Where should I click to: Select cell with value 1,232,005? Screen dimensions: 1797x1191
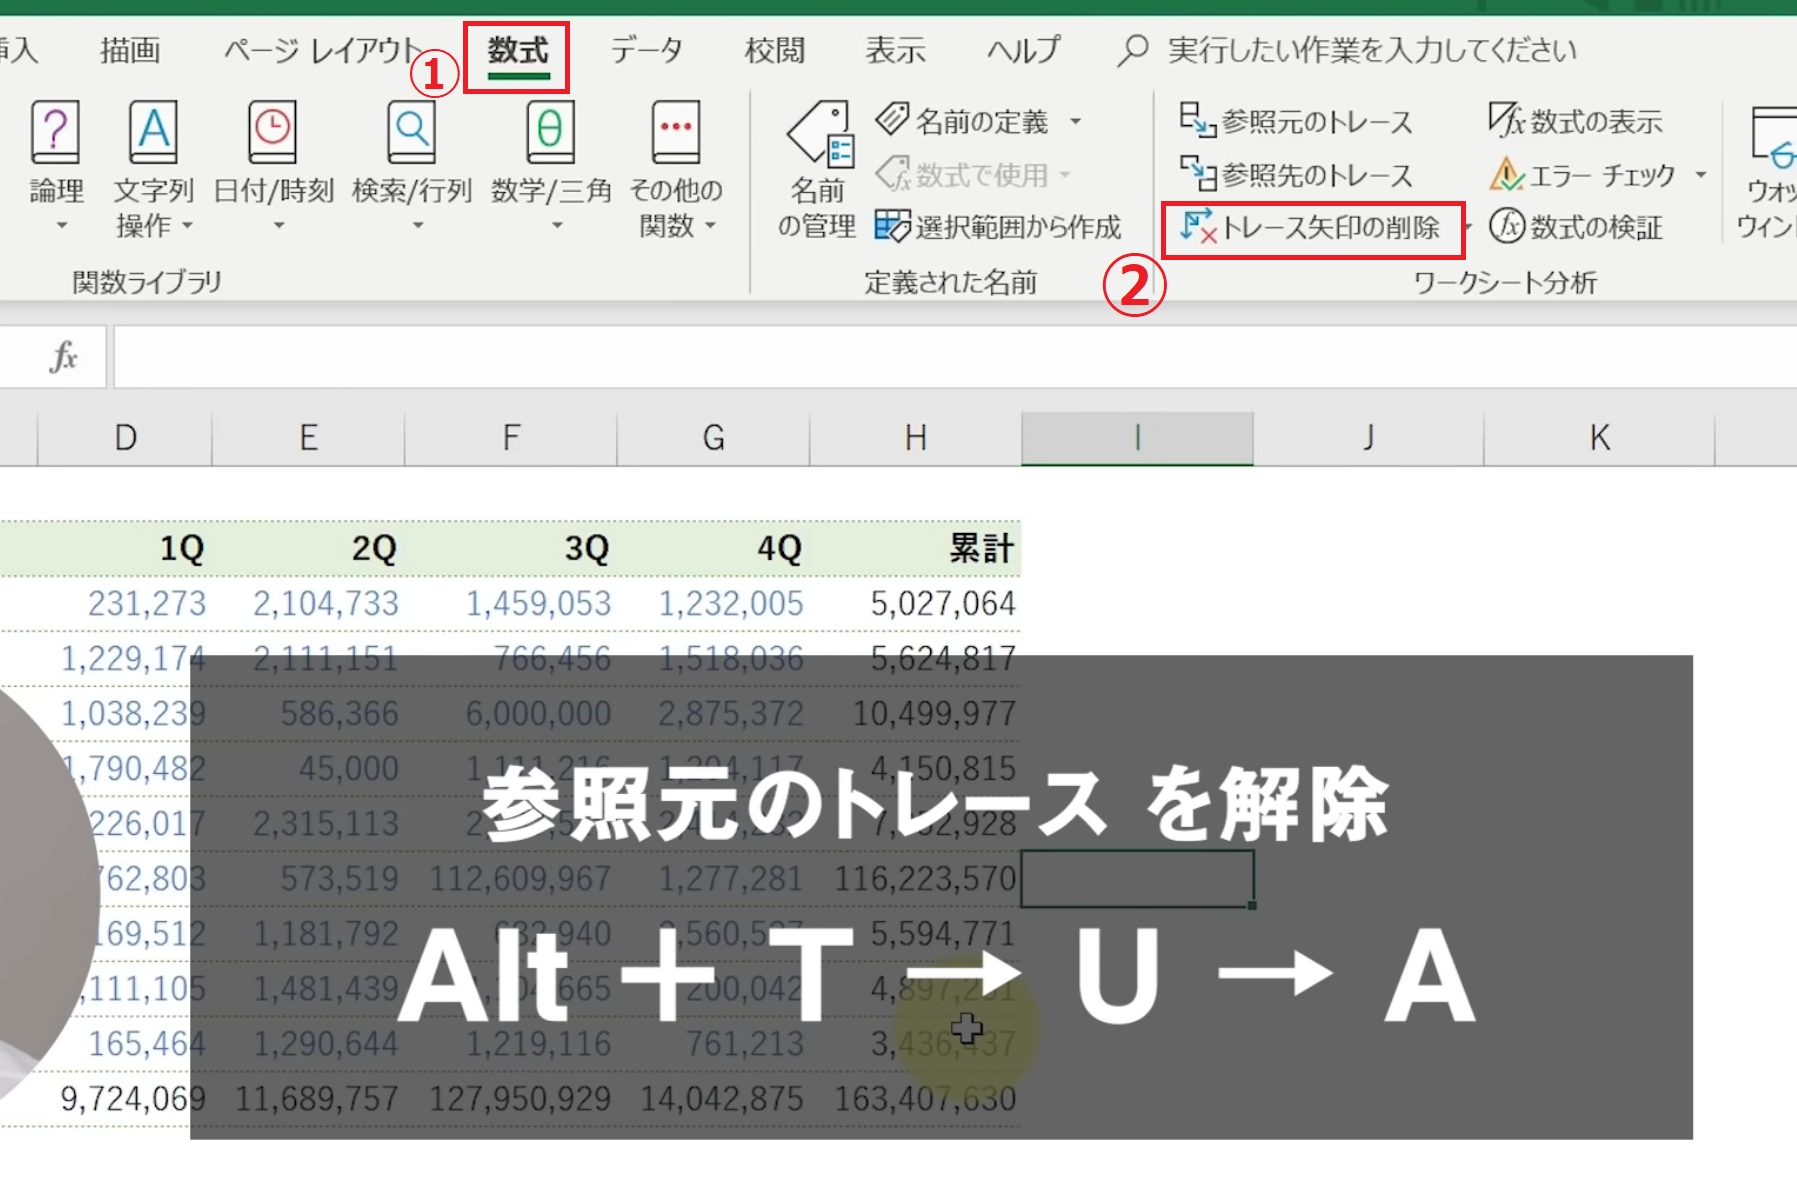[x=713, y=603]
